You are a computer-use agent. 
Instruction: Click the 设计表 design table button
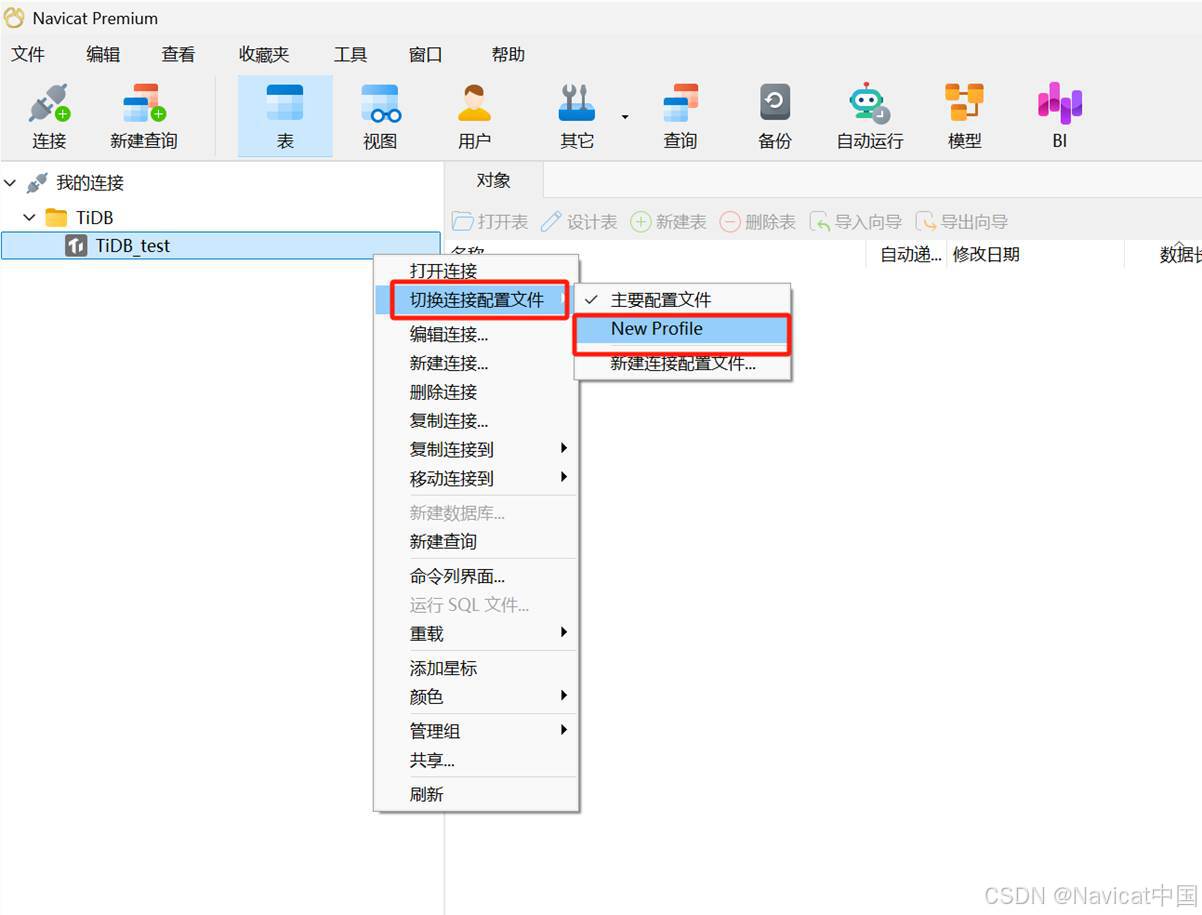[579, 222]
